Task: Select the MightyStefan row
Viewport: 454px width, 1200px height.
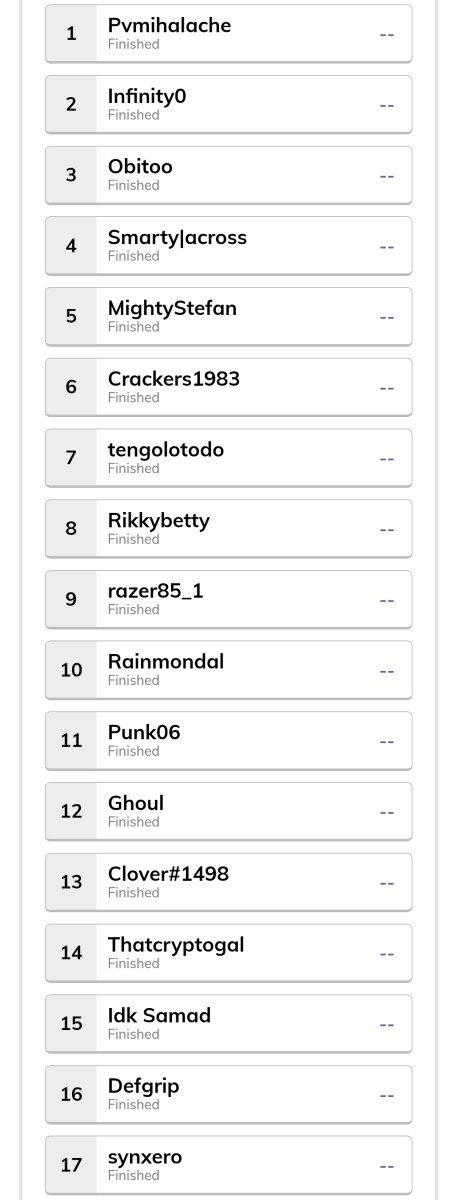Action: [228, 316]
